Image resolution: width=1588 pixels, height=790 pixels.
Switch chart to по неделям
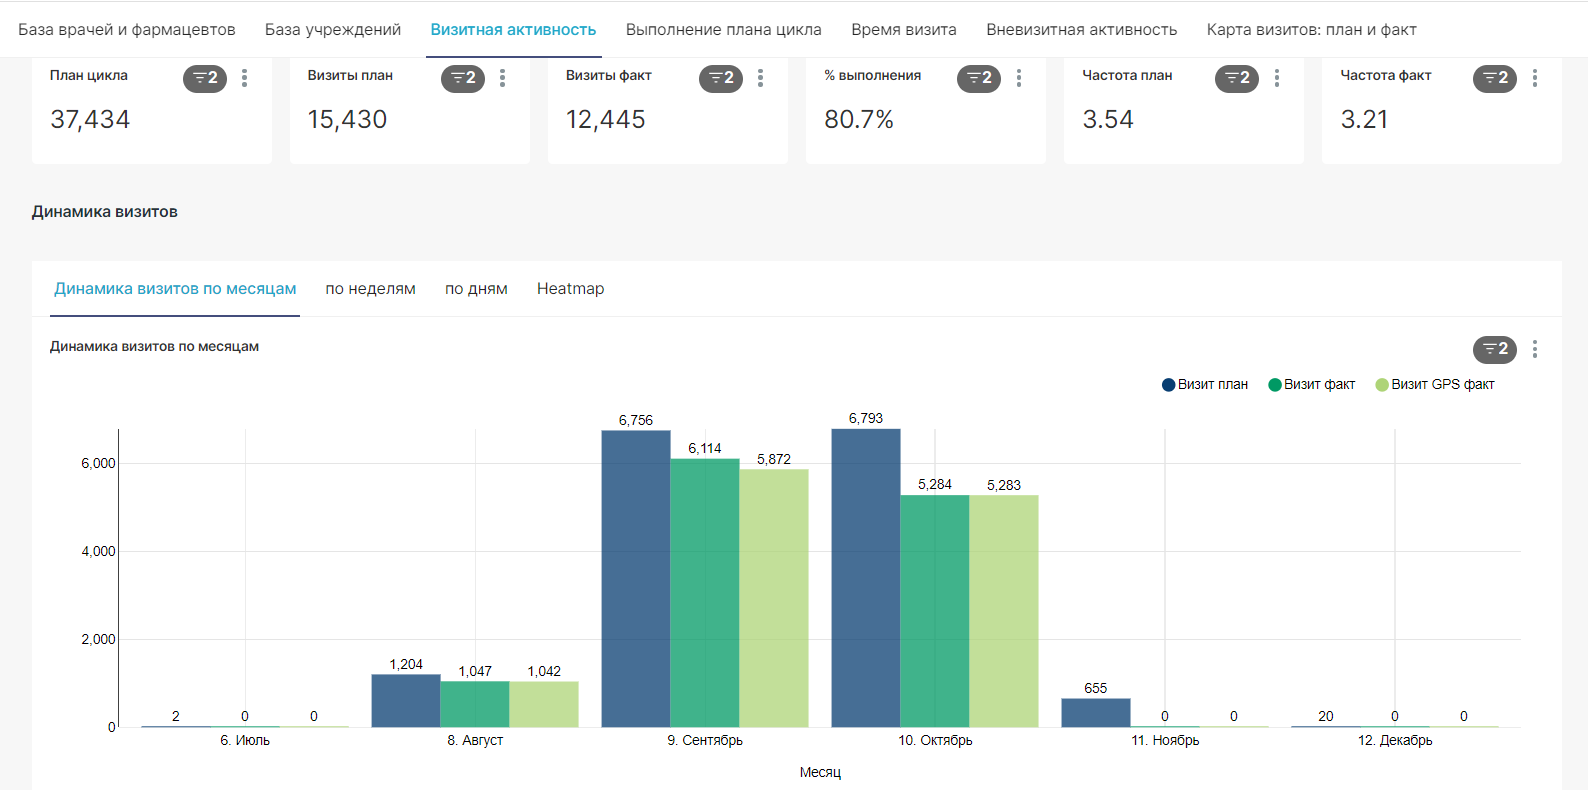click(x=370, y=289)
